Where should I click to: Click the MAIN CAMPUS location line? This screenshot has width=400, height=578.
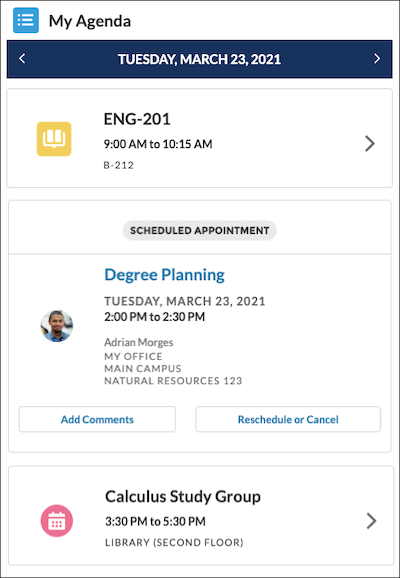click(143, 369)
